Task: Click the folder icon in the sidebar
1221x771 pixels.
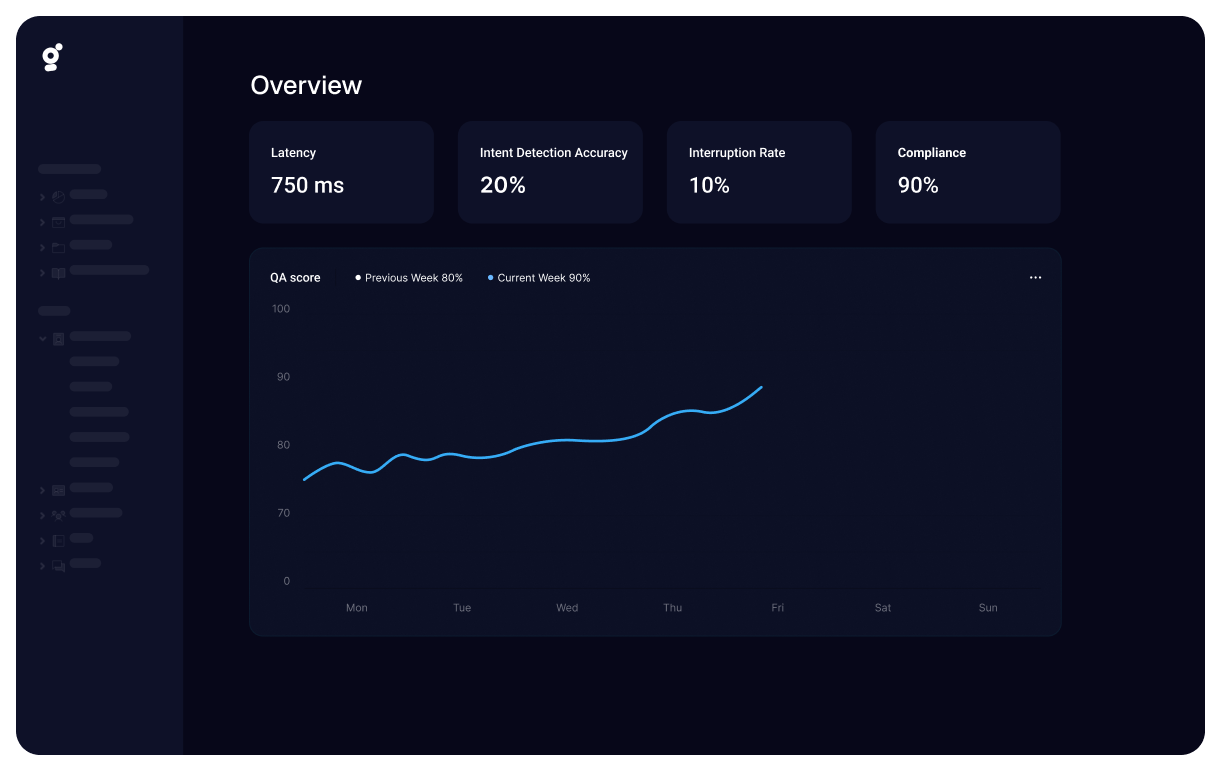Action: pyautogui.click(x=57, y=245)
